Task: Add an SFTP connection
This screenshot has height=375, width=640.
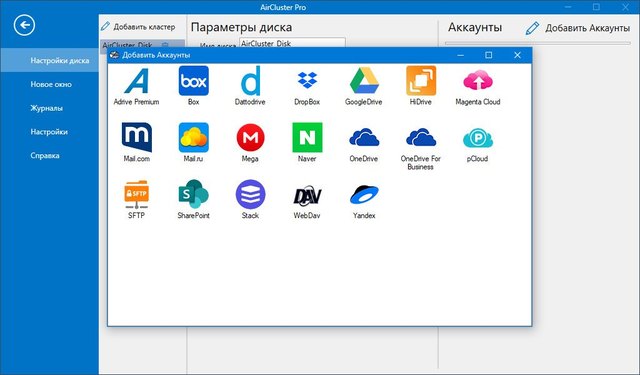Action: tap(136, 194)
